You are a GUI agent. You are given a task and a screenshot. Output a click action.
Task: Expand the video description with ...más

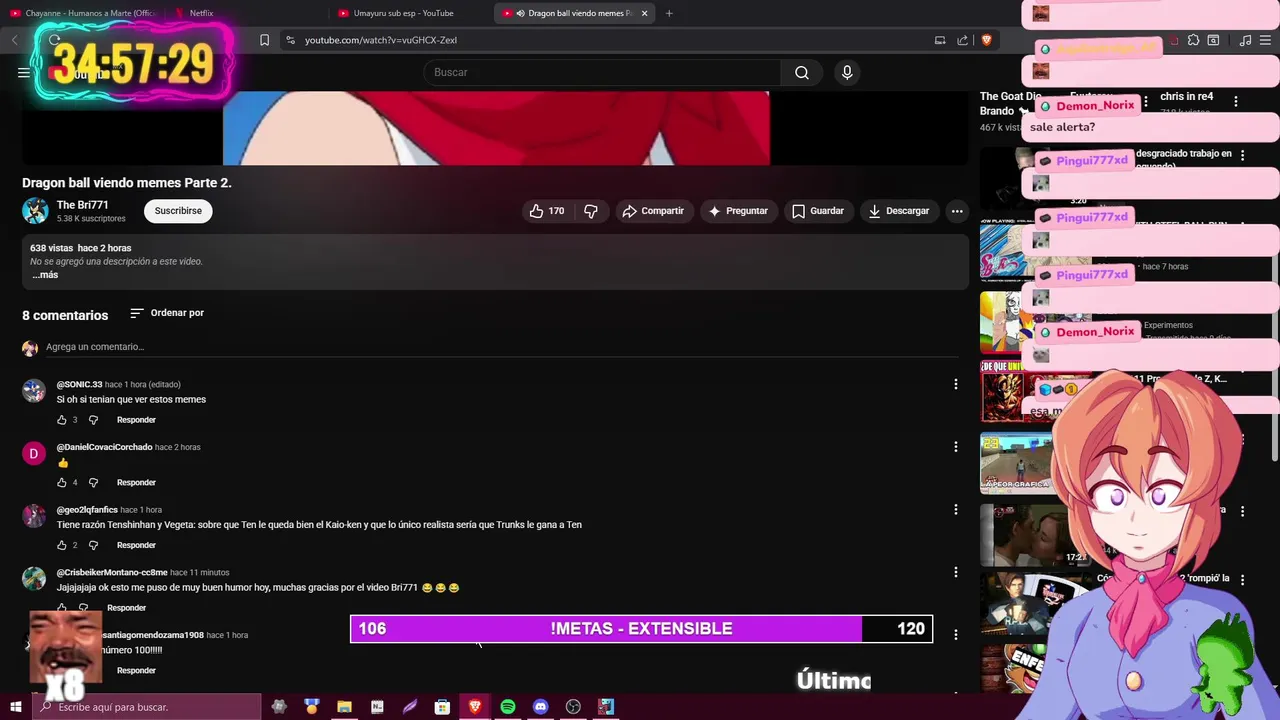tap(45, 275)
